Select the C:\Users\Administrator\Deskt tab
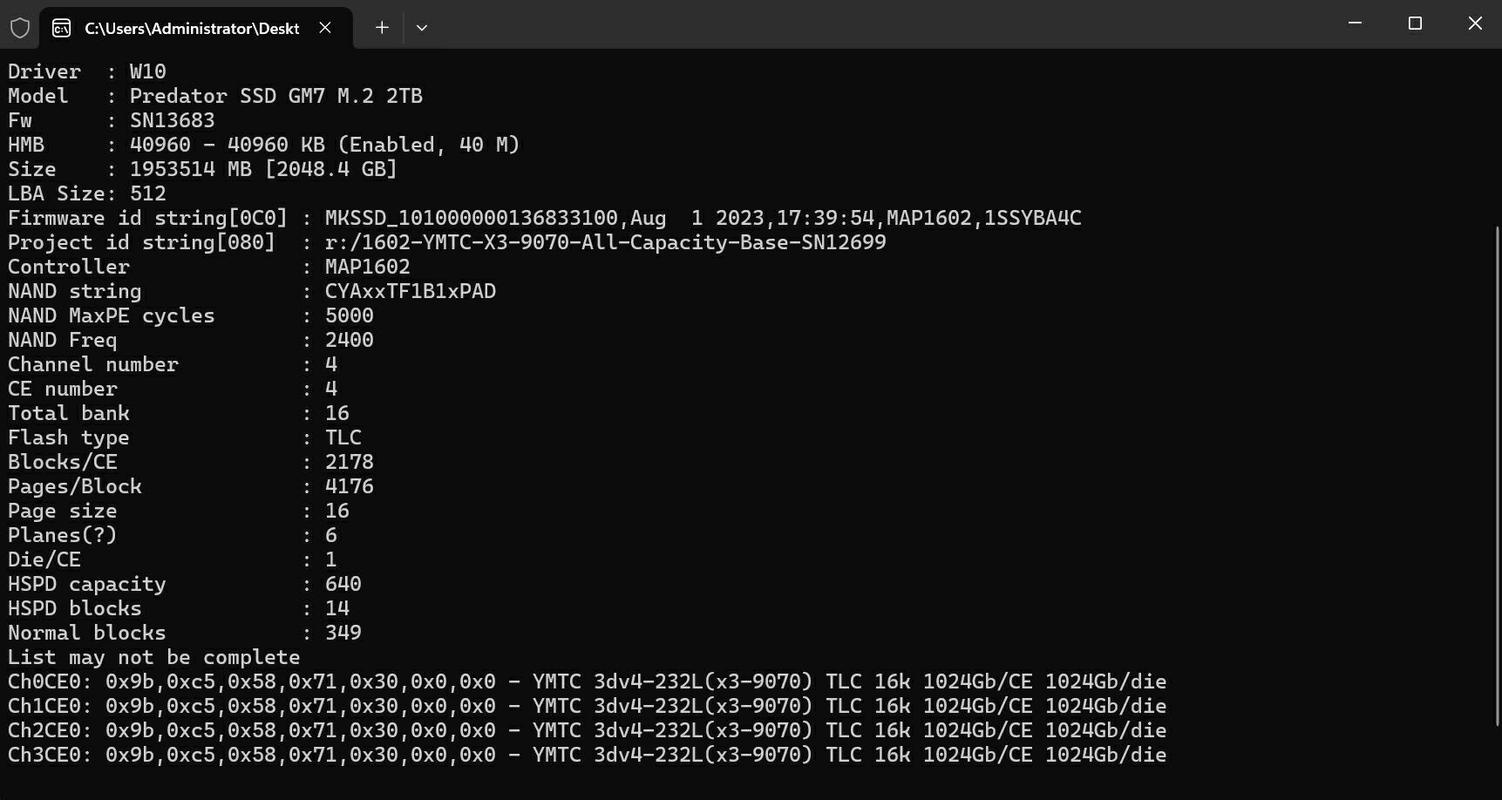The height and width of the screenshot is (800, 1502). point(196,28)
